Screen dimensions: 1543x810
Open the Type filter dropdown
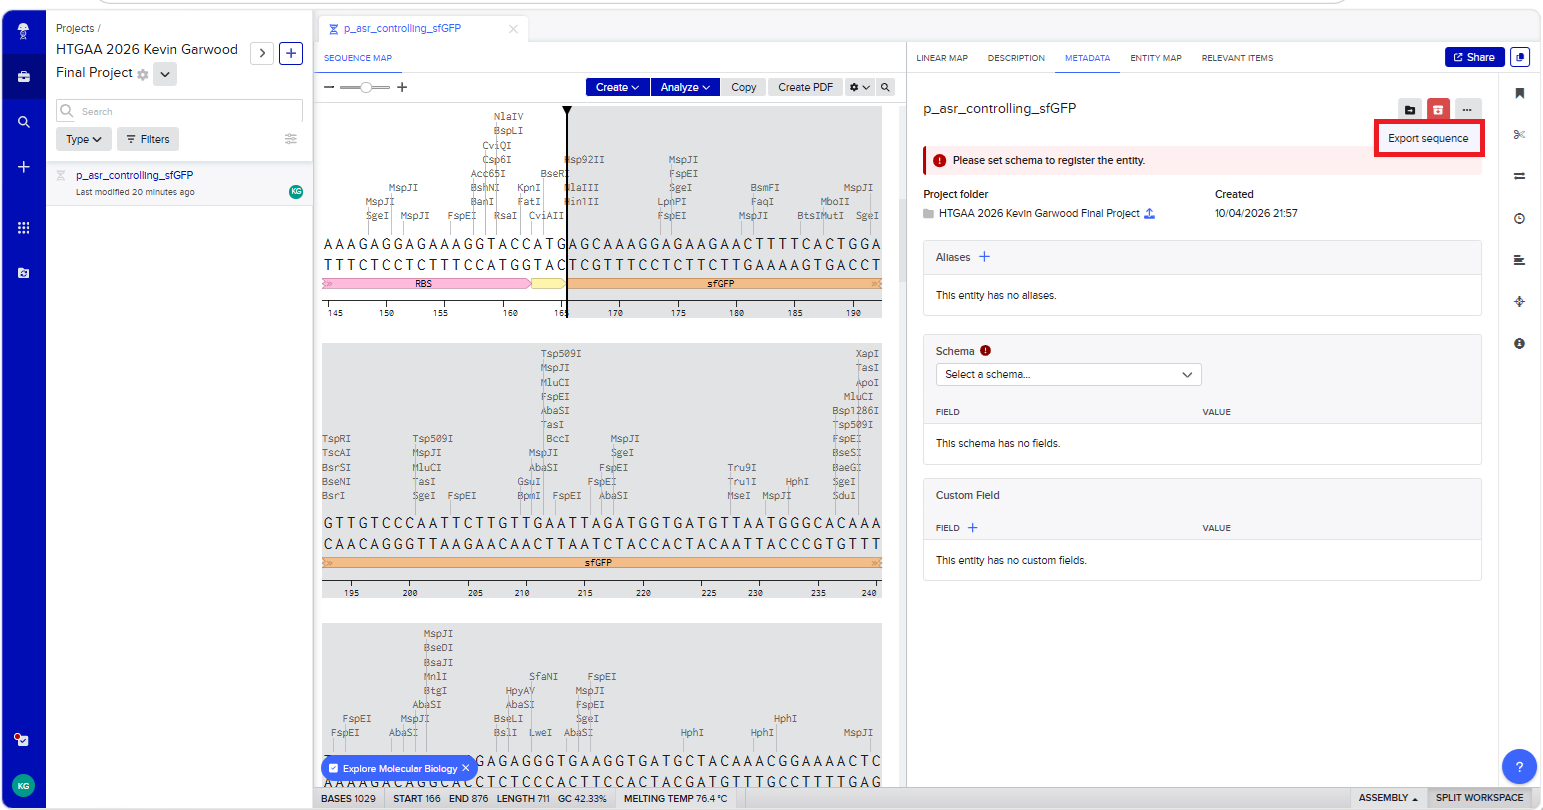point(84,139)
